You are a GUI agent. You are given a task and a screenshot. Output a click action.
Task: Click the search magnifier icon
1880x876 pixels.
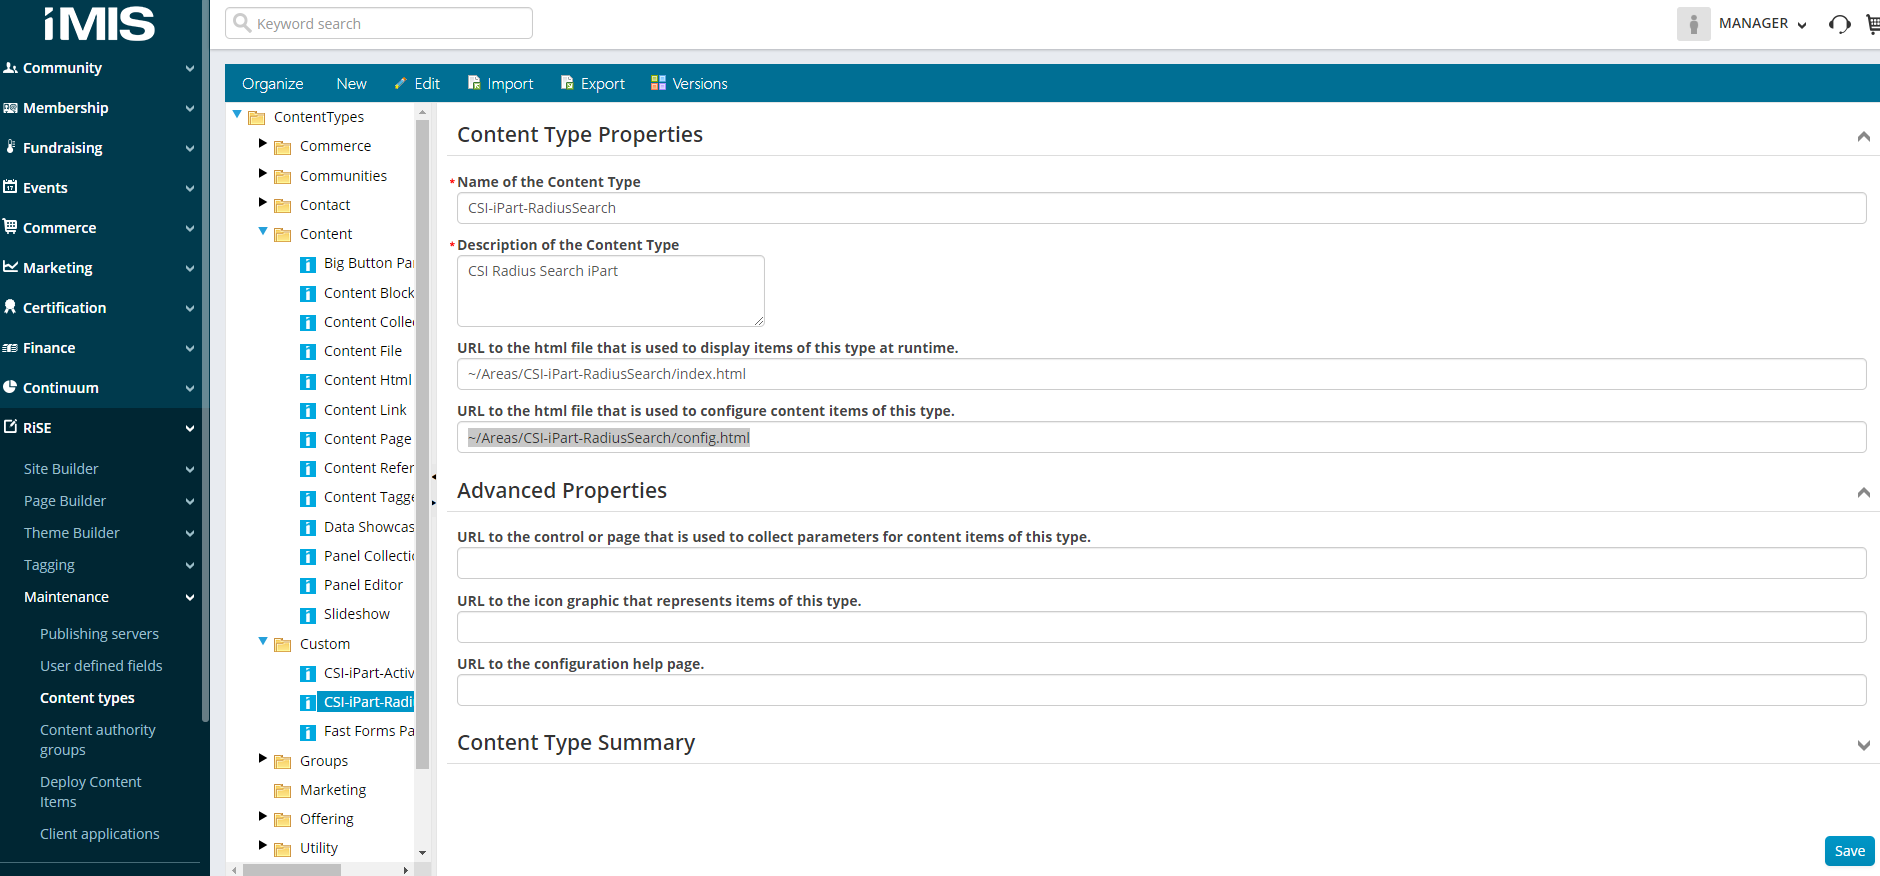pyautogui.click(x=242, y=23)
